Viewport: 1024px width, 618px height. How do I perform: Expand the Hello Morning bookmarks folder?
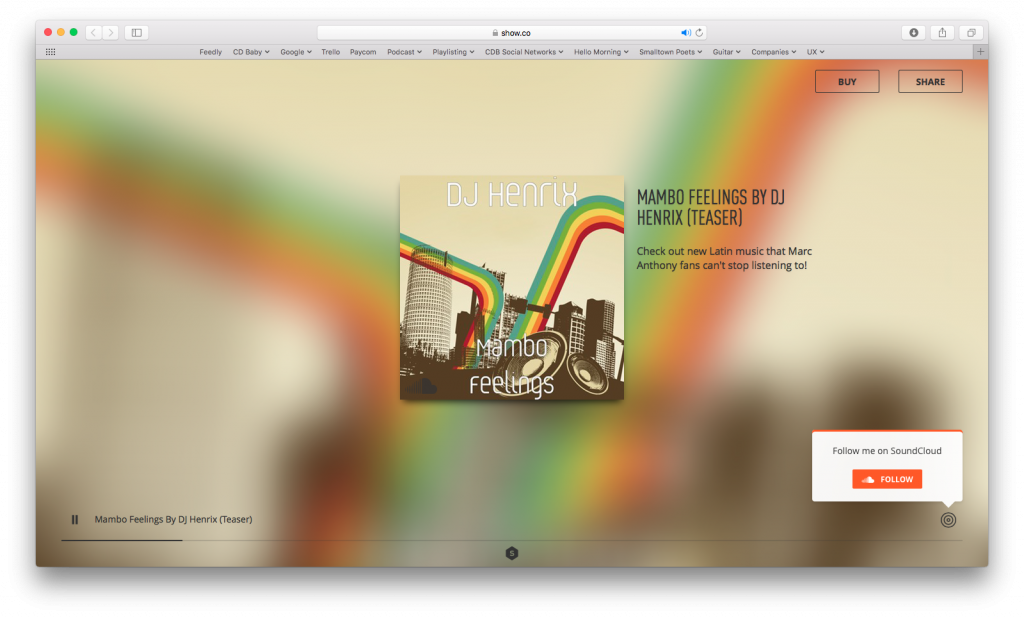(601, 52)
